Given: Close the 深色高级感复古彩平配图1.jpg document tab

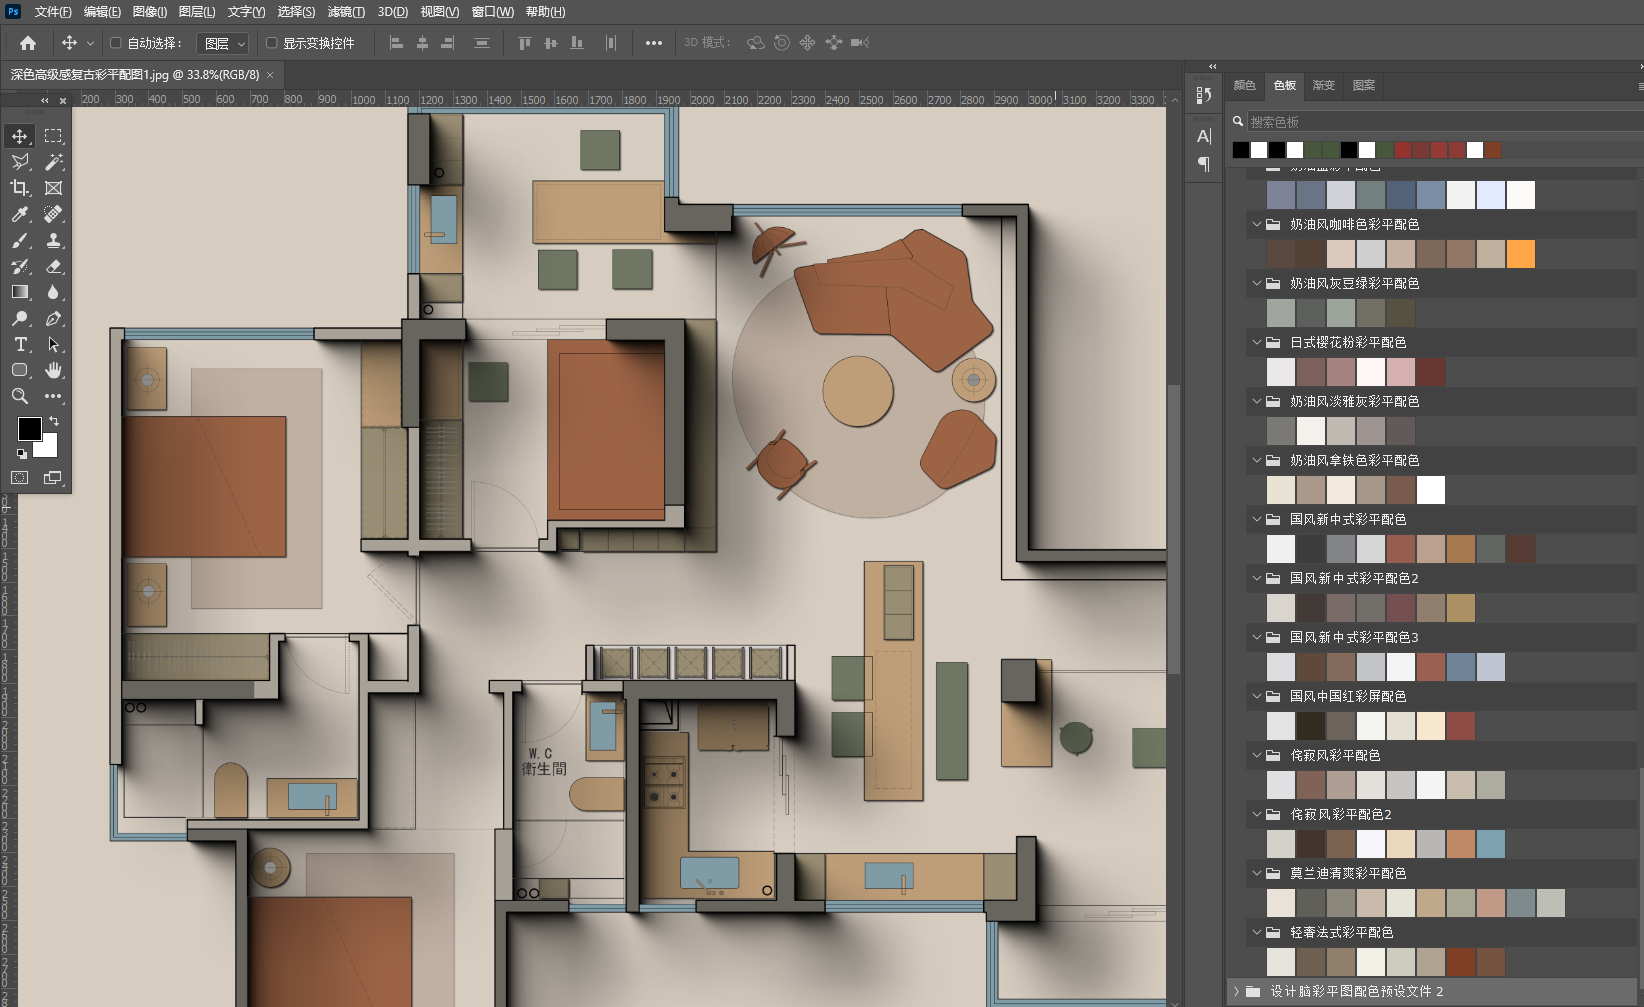Looking at the screenshot, I should point(270,75).
